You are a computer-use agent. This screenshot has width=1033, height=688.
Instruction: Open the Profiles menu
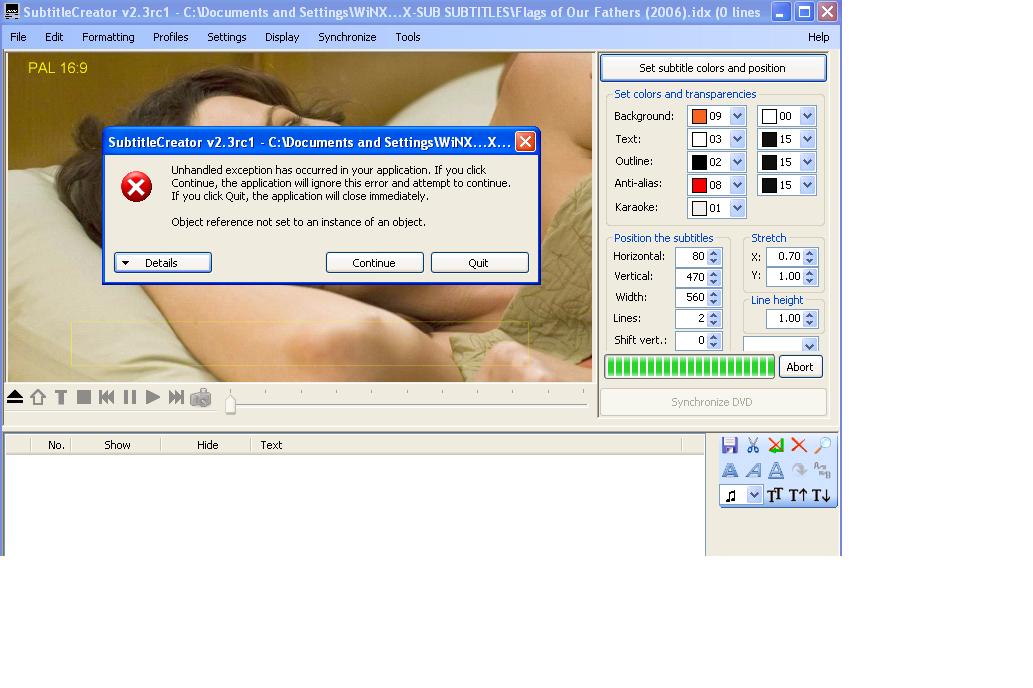pos(171,37)
